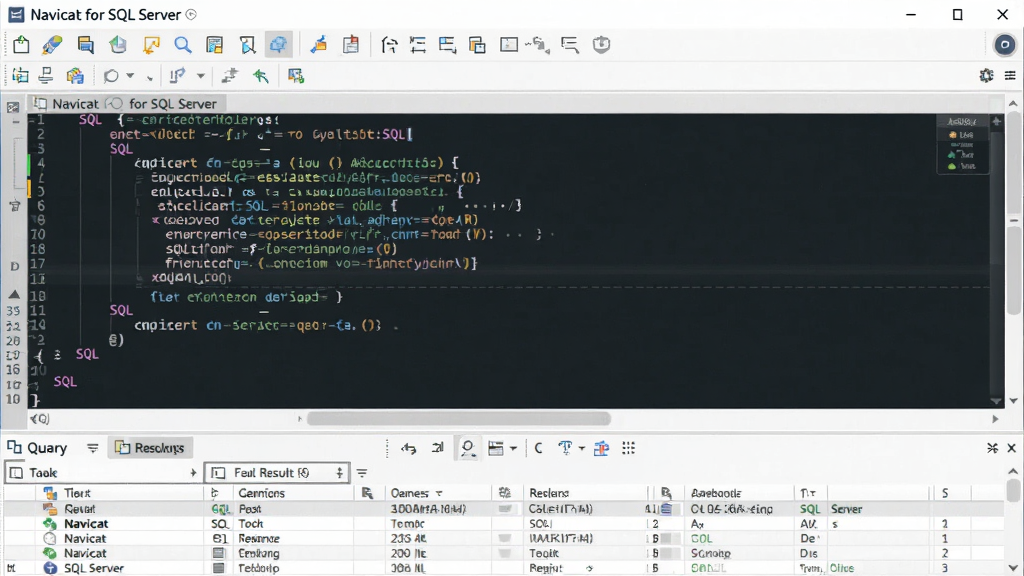Click the Tlent column header

coord(77,493)
